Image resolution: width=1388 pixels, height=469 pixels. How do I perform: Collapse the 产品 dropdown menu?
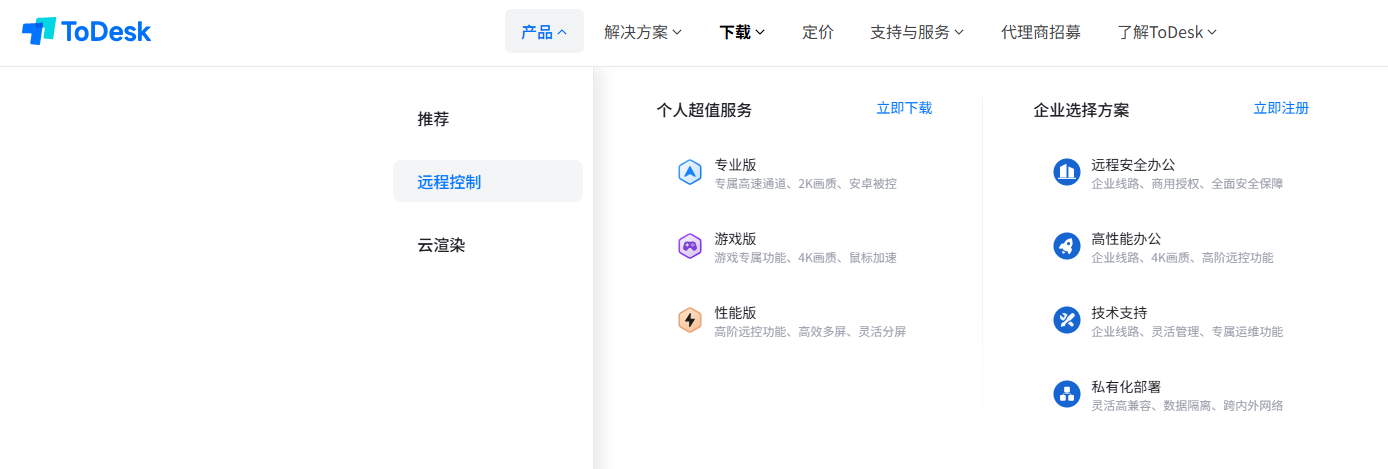544,32
